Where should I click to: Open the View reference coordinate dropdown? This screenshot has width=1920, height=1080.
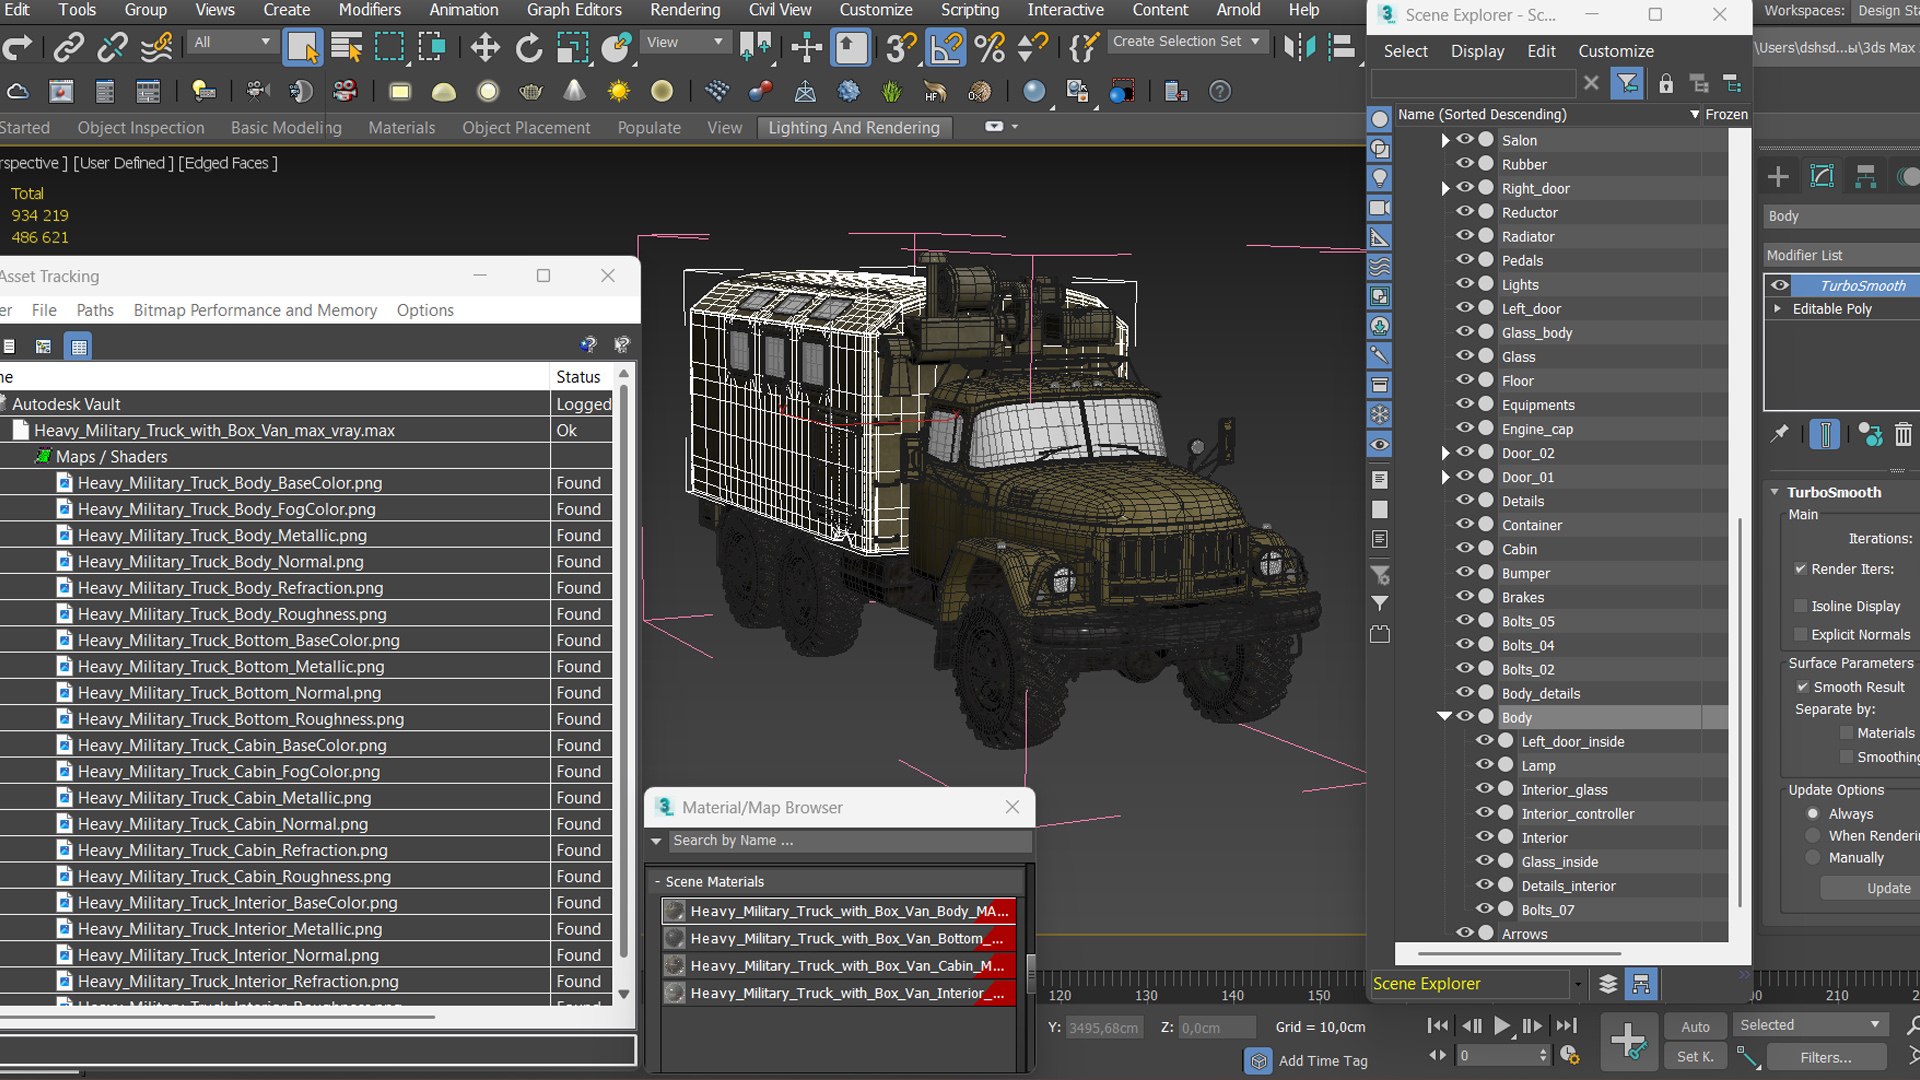click(x=685, y=42)
